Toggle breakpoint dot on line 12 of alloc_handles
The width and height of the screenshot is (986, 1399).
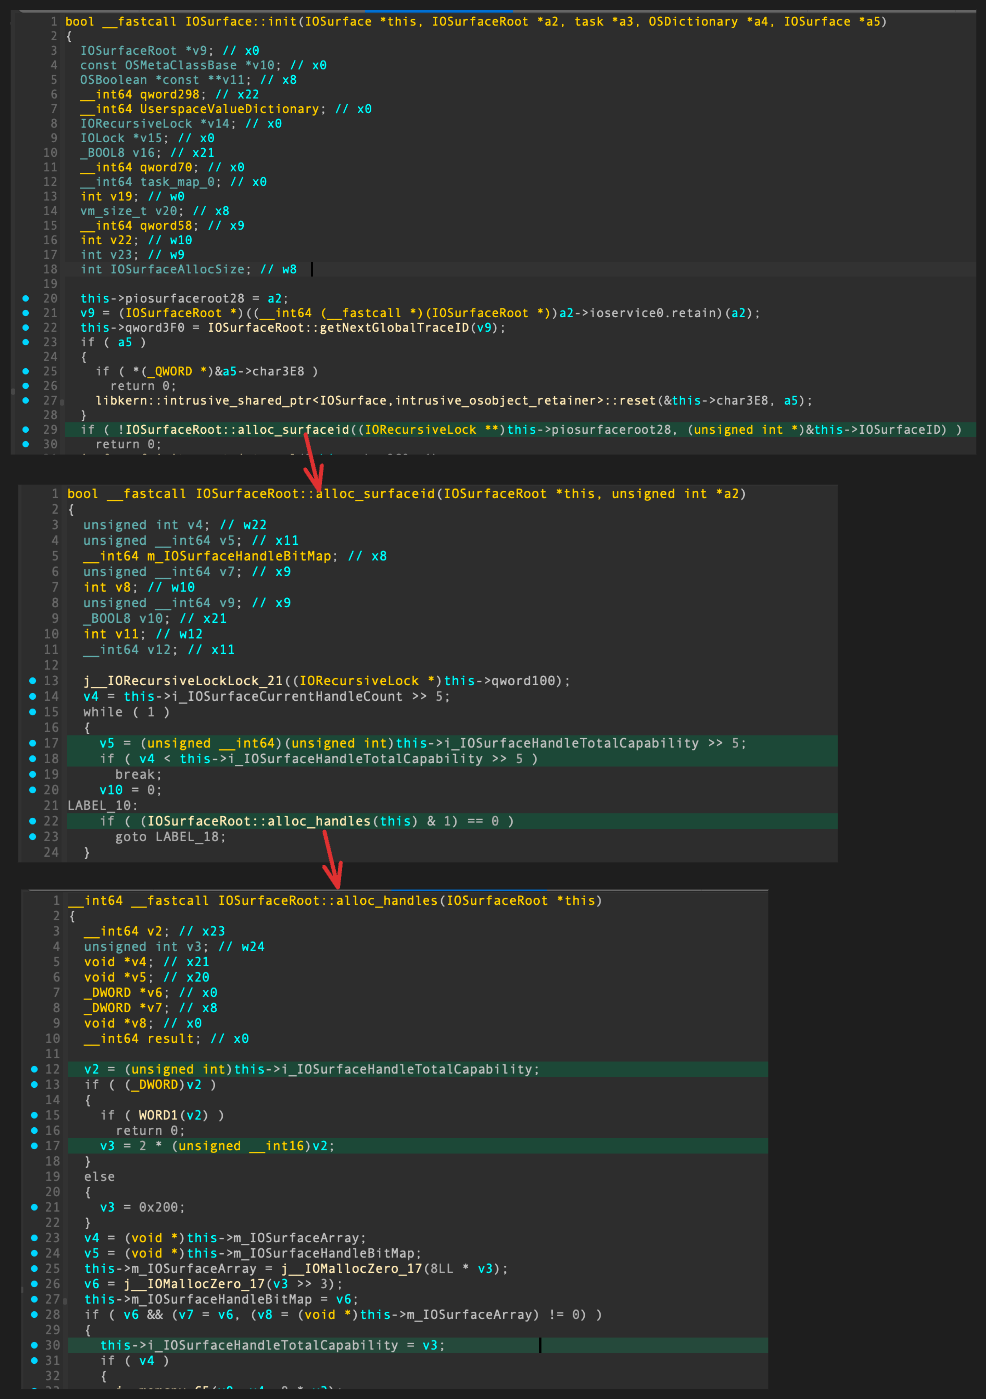click(34, 1069)
